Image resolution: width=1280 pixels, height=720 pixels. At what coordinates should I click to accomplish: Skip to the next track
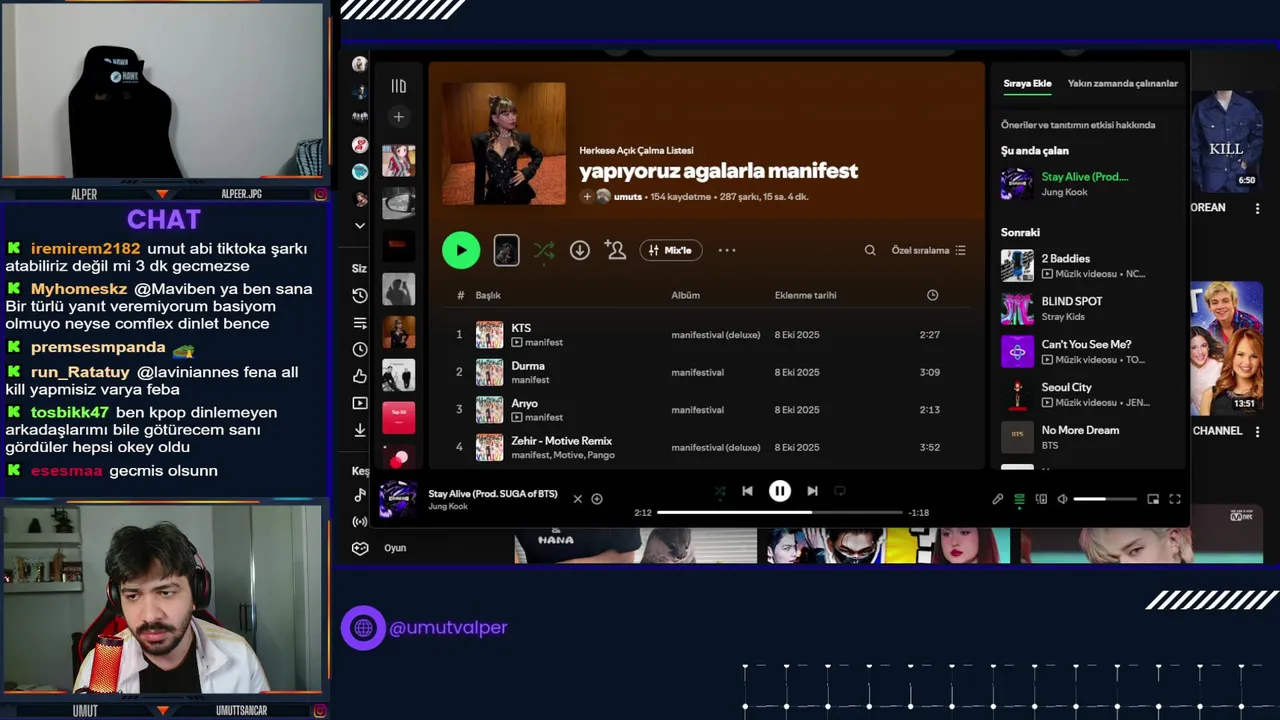pos(812,491)
